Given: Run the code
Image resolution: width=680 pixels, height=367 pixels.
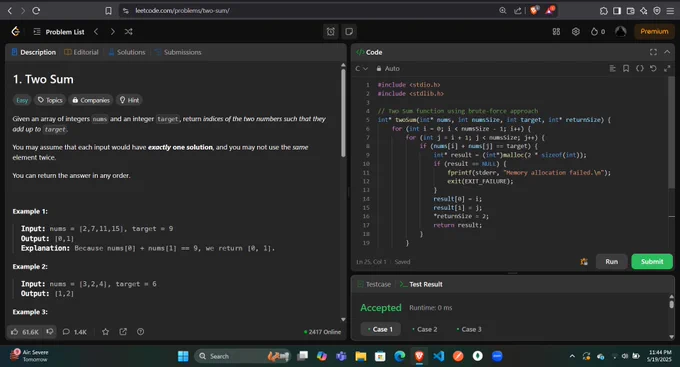Looking at the screenshot, I should [x=611, y=262].
